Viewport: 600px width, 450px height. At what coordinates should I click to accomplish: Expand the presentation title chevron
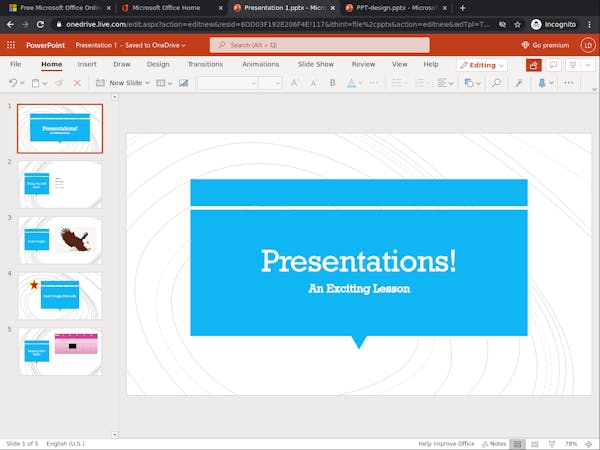pyautogui.click(x=184, y=46)
